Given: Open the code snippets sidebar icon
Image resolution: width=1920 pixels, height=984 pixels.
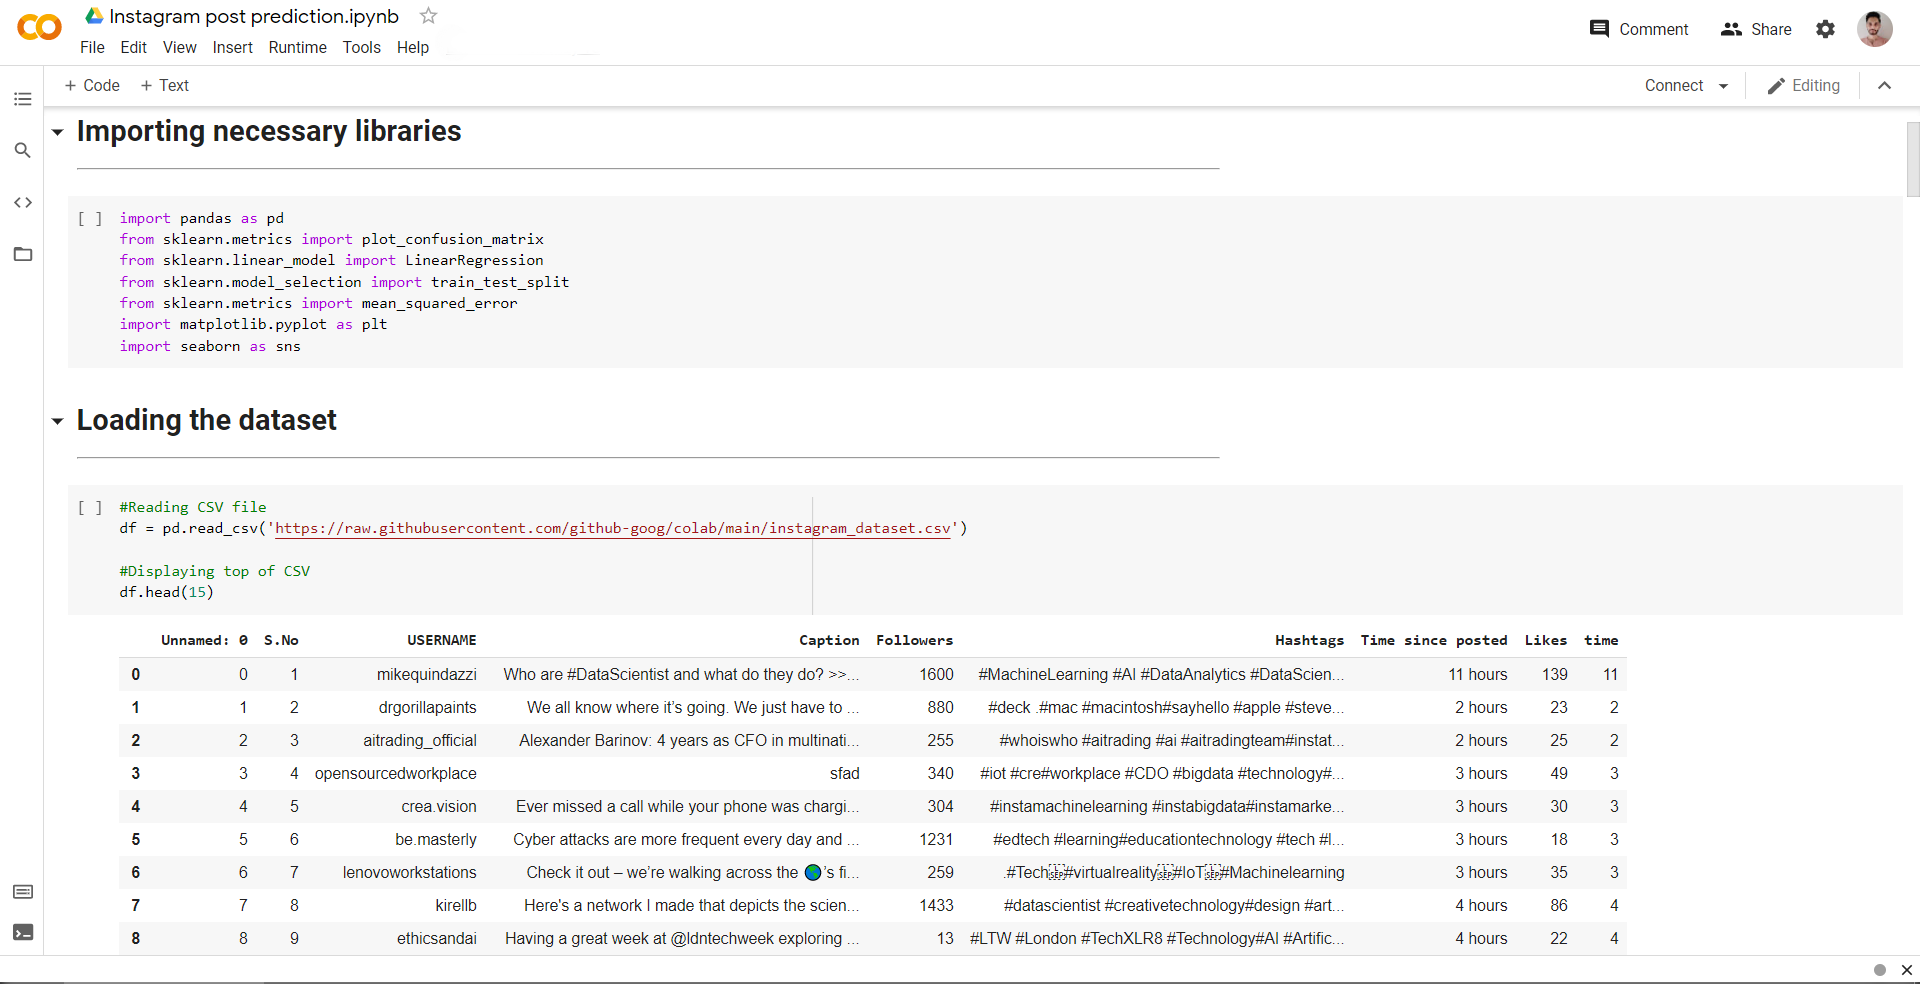Looking at the screenshot, I should click(x=22, y=202).
